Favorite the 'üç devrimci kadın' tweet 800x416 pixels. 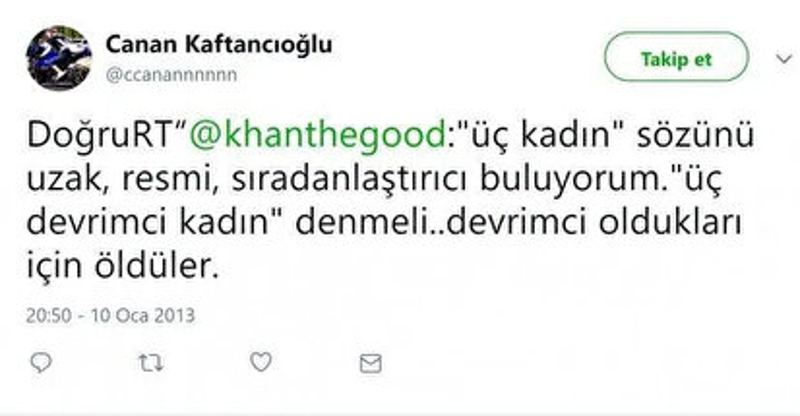(x=261, y=362)
